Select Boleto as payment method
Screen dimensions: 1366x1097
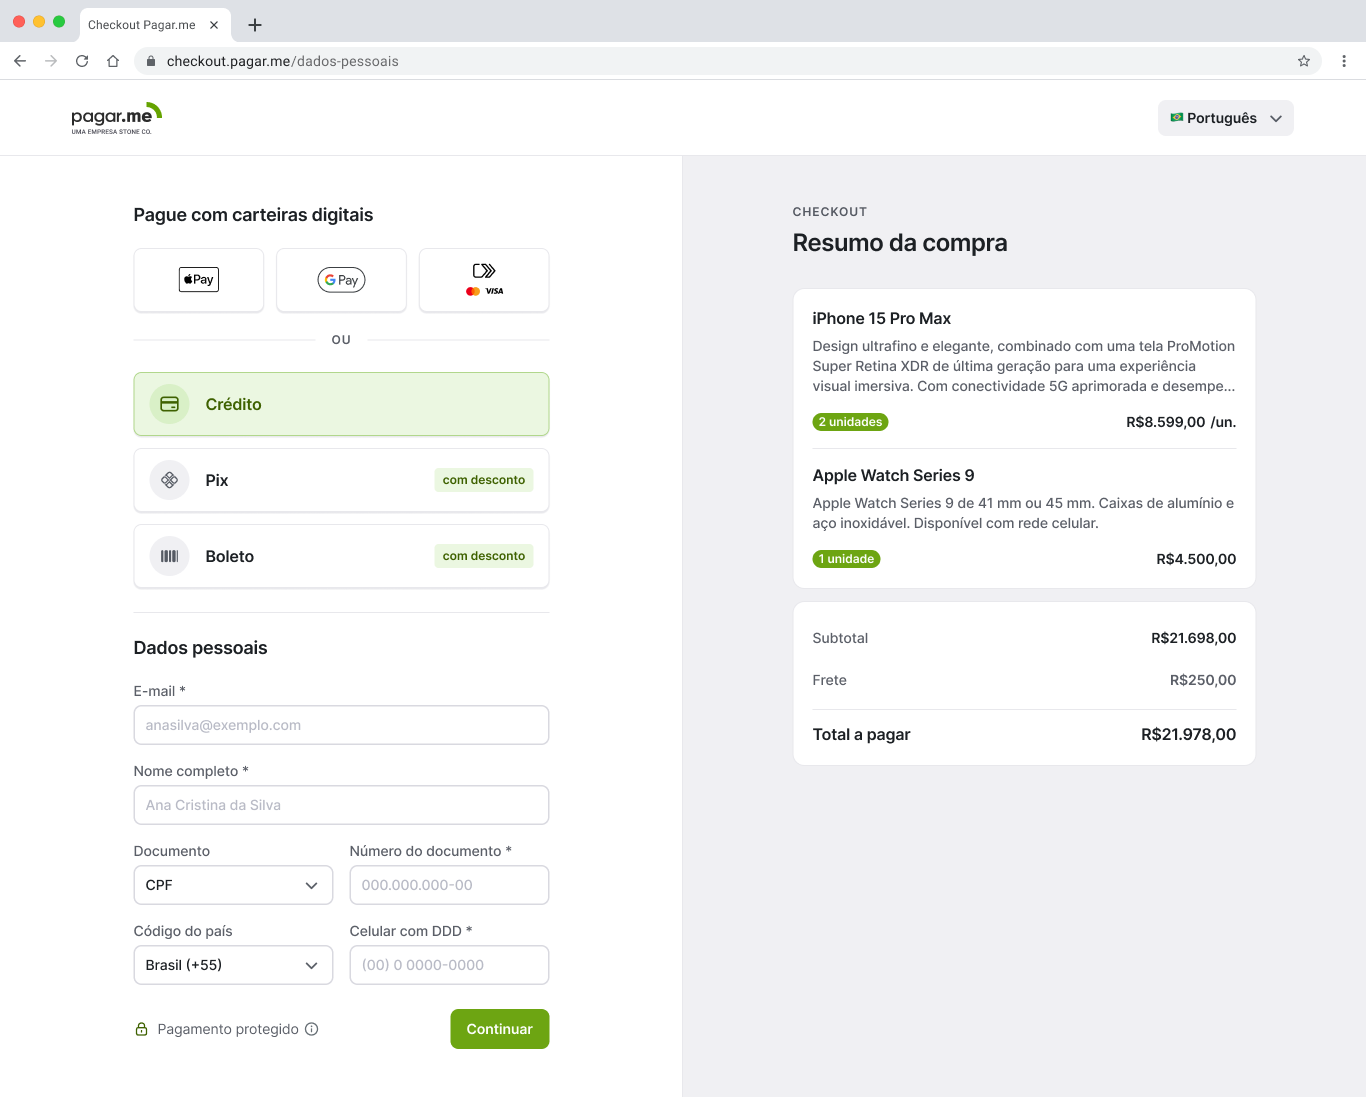coord(341,556)
